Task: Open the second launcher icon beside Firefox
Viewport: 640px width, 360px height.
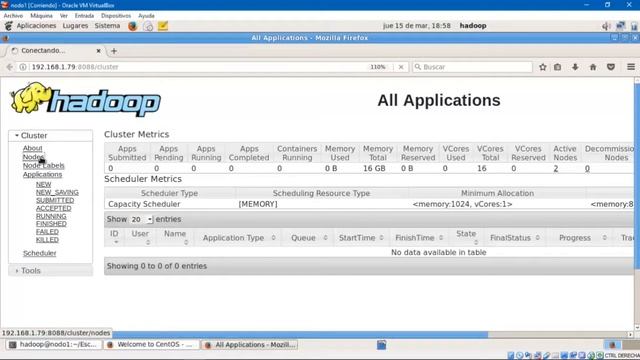Action: point(148,26)
